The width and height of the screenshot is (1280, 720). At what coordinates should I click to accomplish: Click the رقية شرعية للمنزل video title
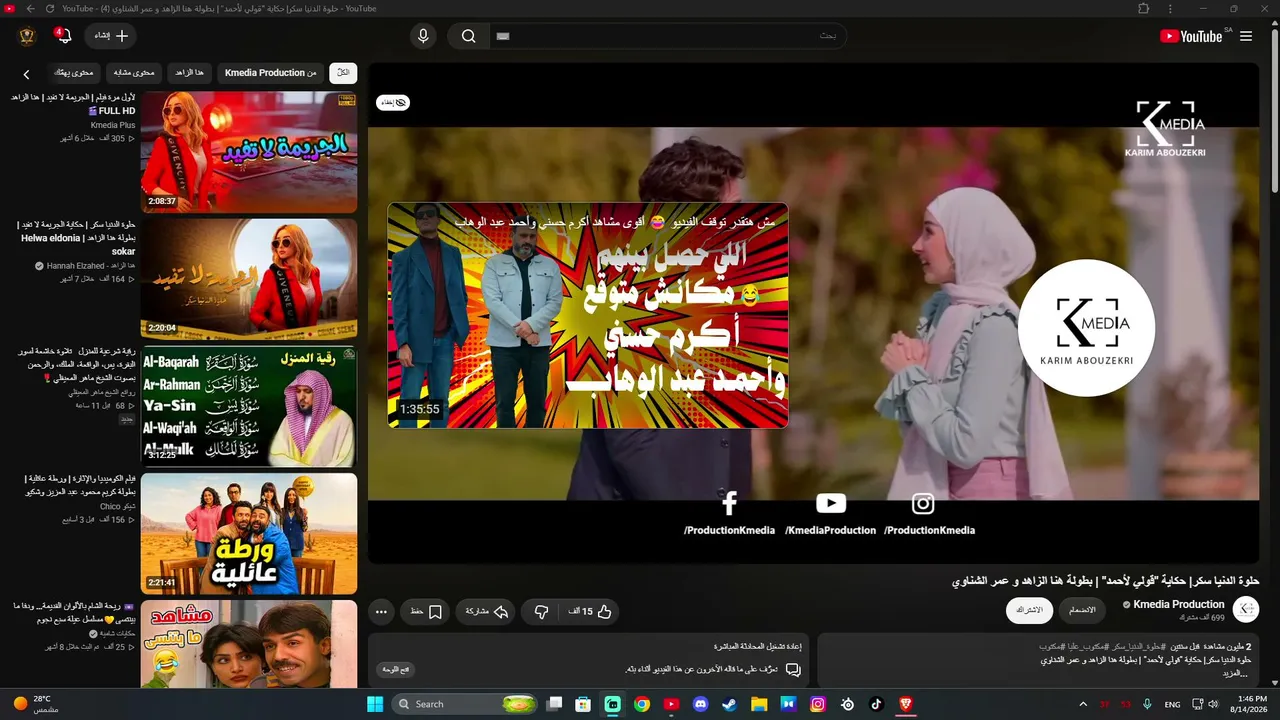(77, 365)
